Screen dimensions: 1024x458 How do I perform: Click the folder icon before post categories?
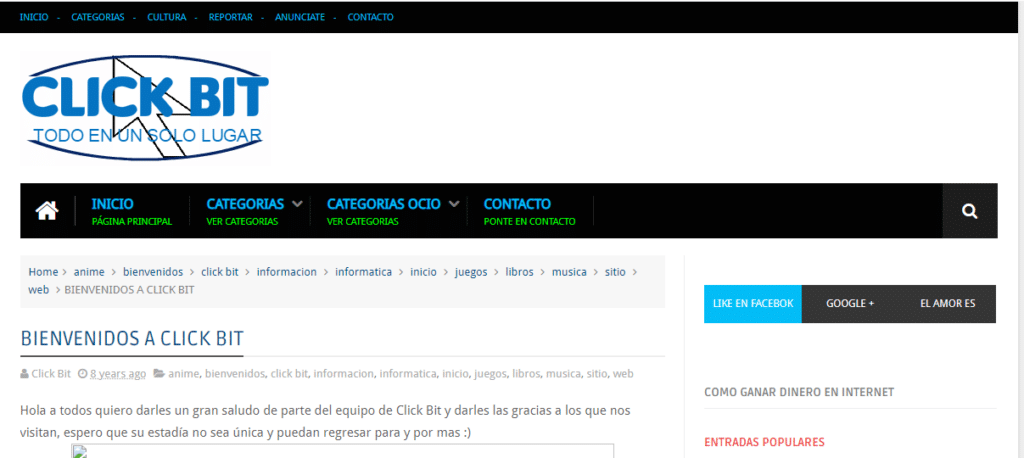point(159,374)
